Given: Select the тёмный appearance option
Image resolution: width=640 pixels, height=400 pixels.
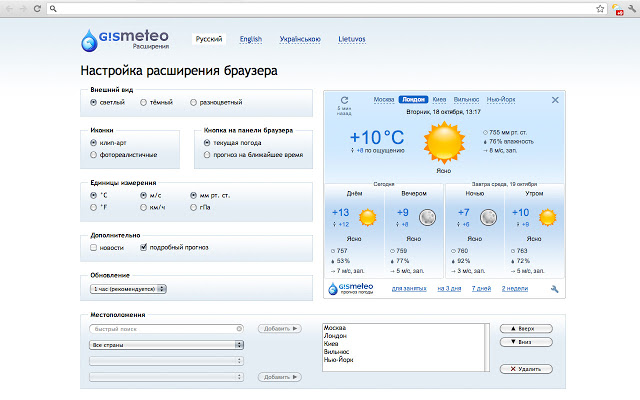Looking at the screenshot, I should pos(144,102).
